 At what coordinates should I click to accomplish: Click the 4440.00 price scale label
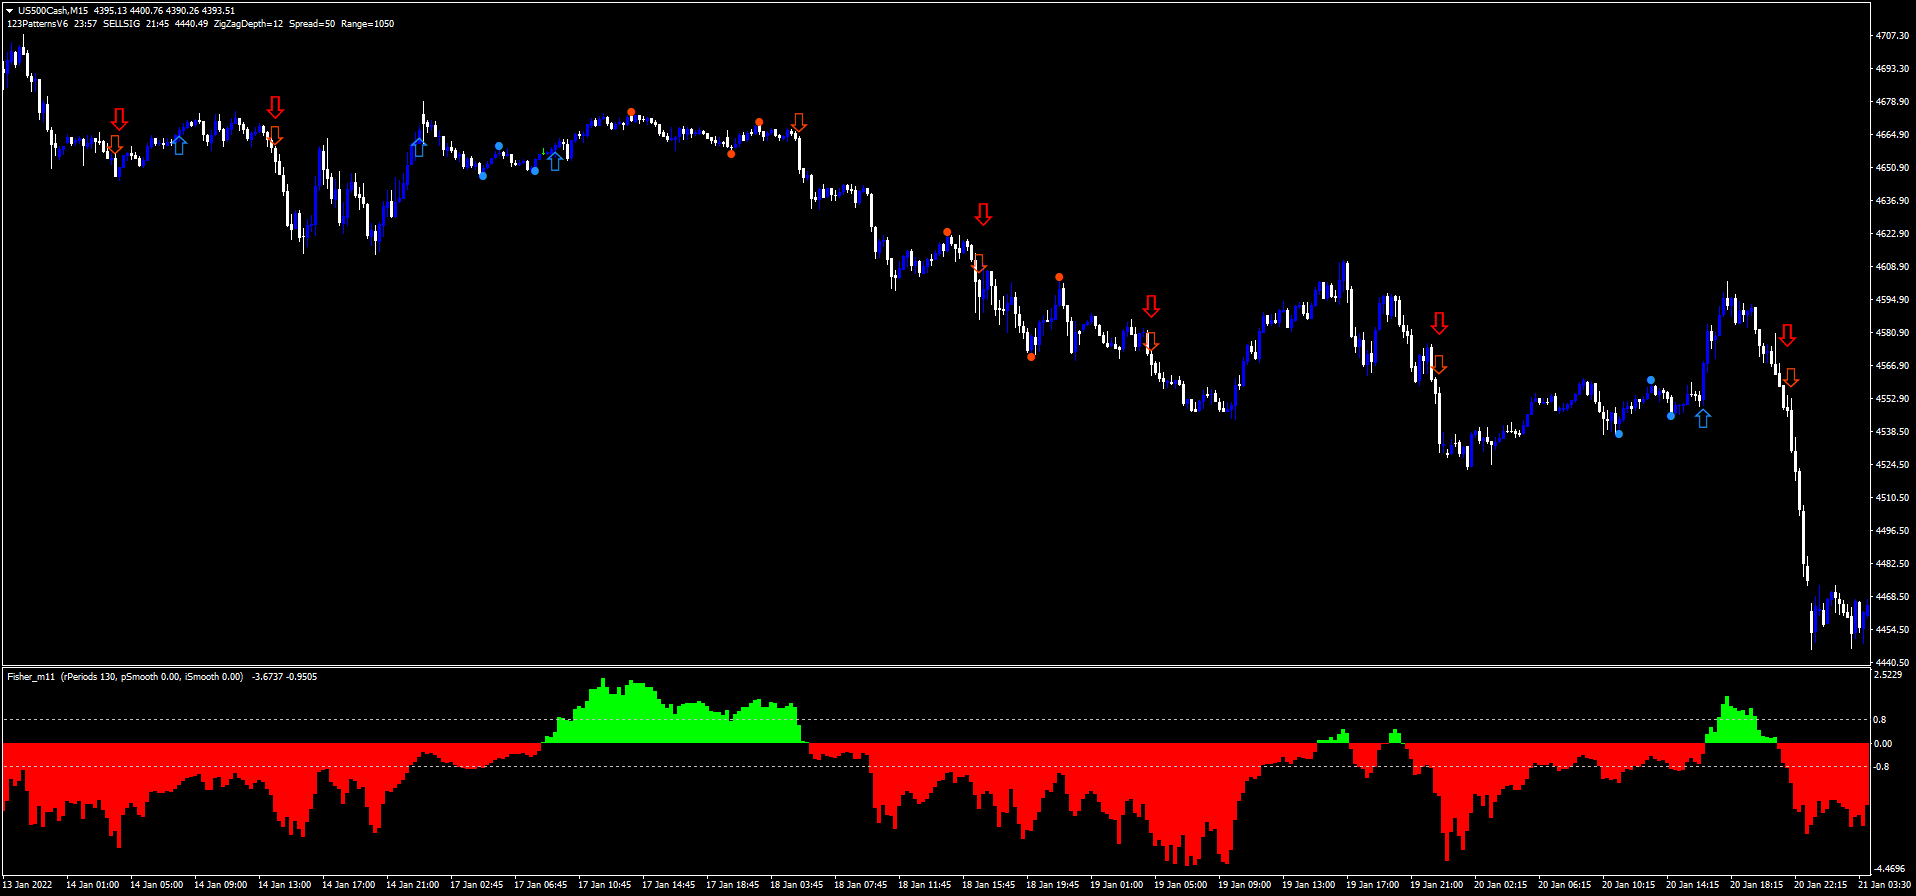point(1891,662)
